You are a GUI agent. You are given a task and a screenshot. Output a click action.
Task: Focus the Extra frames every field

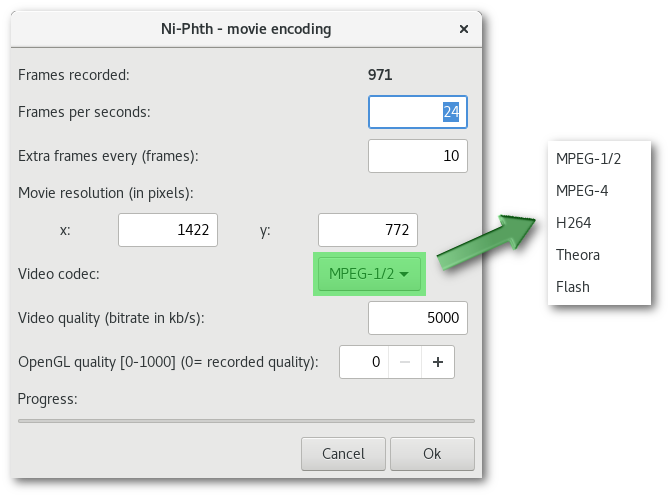tap(417, 156)
